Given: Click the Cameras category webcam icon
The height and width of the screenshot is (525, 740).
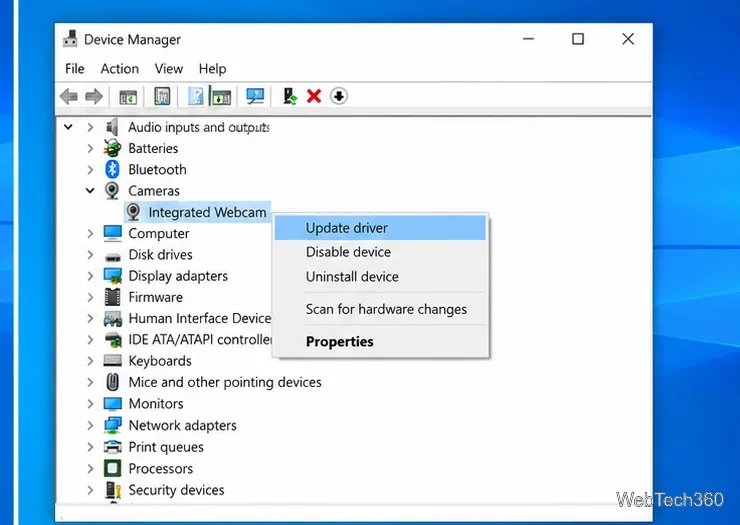Looking at the screenshot, I should tap(112, 190).
